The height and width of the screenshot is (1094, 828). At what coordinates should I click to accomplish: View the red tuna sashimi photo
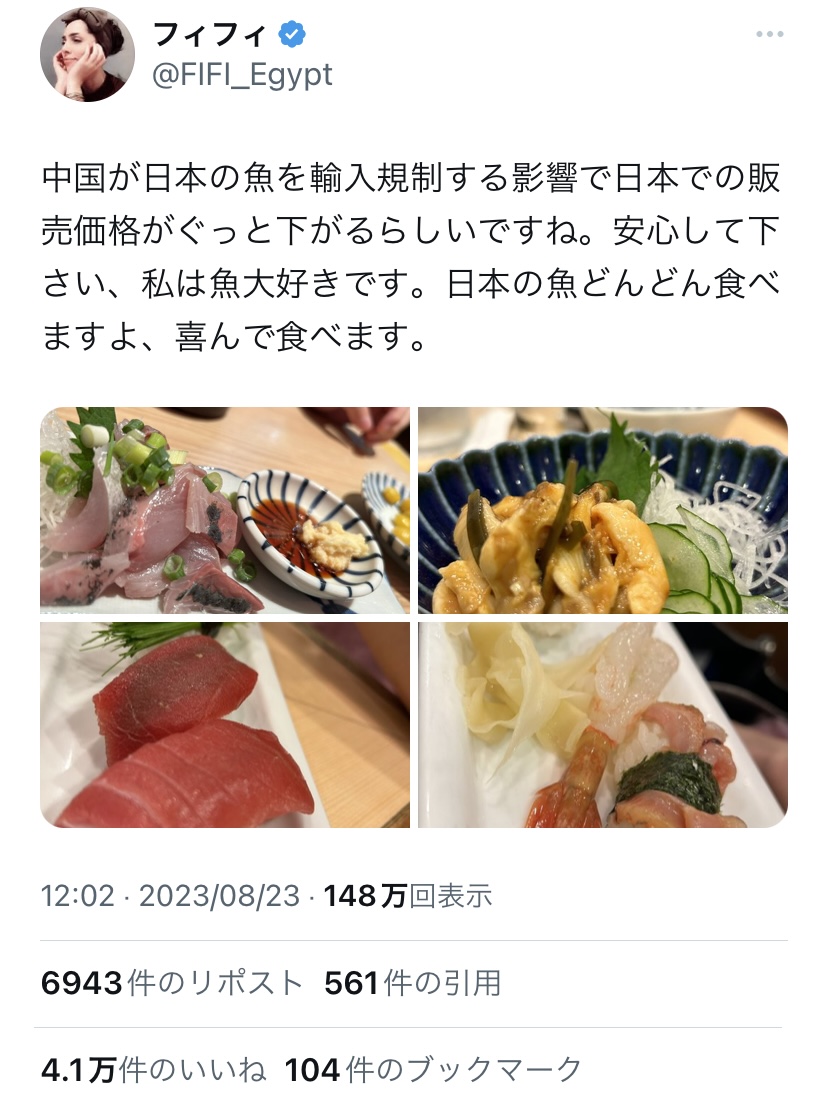point(225,724)
